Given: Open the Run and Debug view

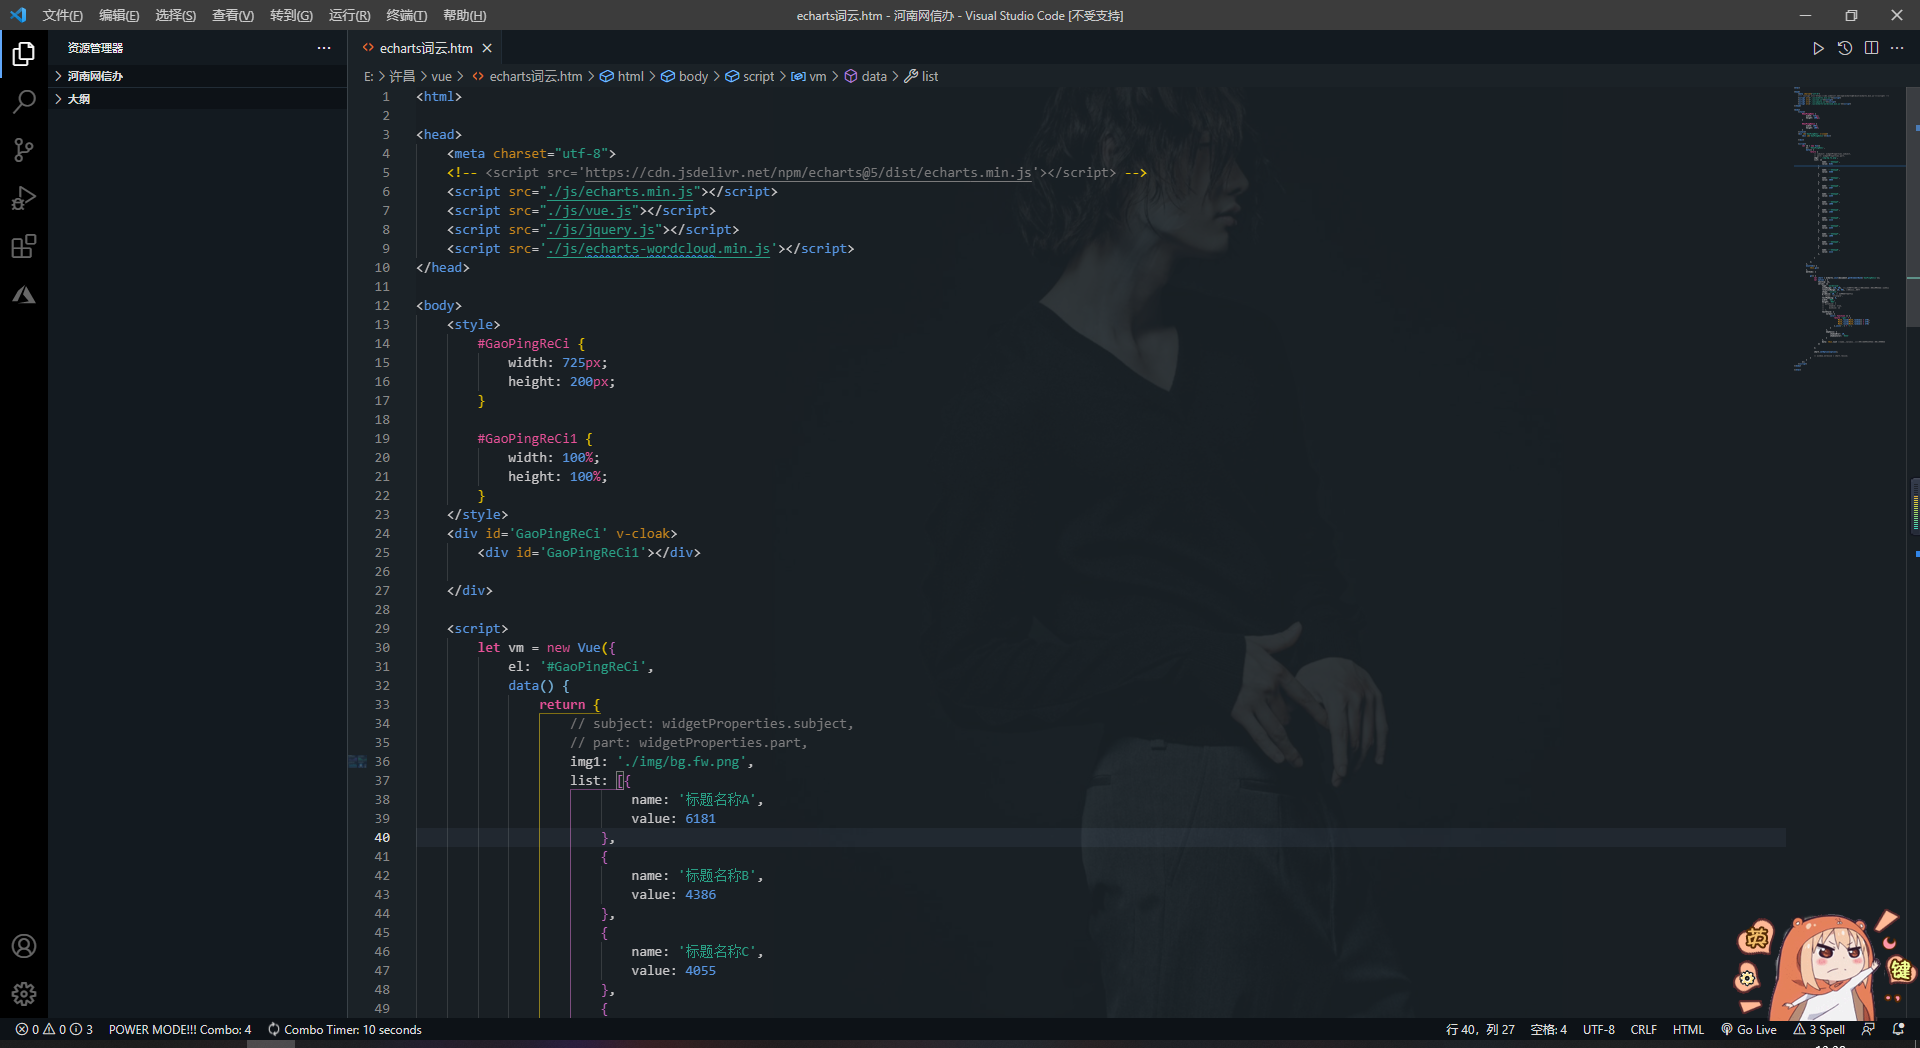Looking at the screenshot, I should [x=24, y=198].
